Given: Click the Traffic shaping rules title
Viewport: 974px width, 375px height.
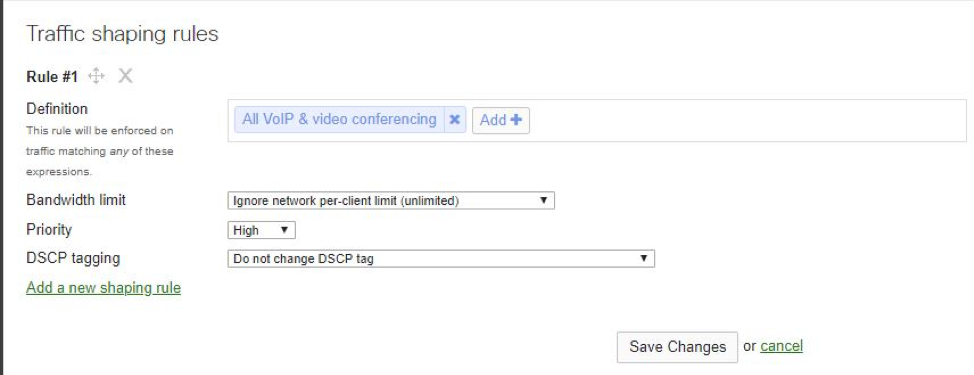Looking at the screenshot, I should [122, 34].
